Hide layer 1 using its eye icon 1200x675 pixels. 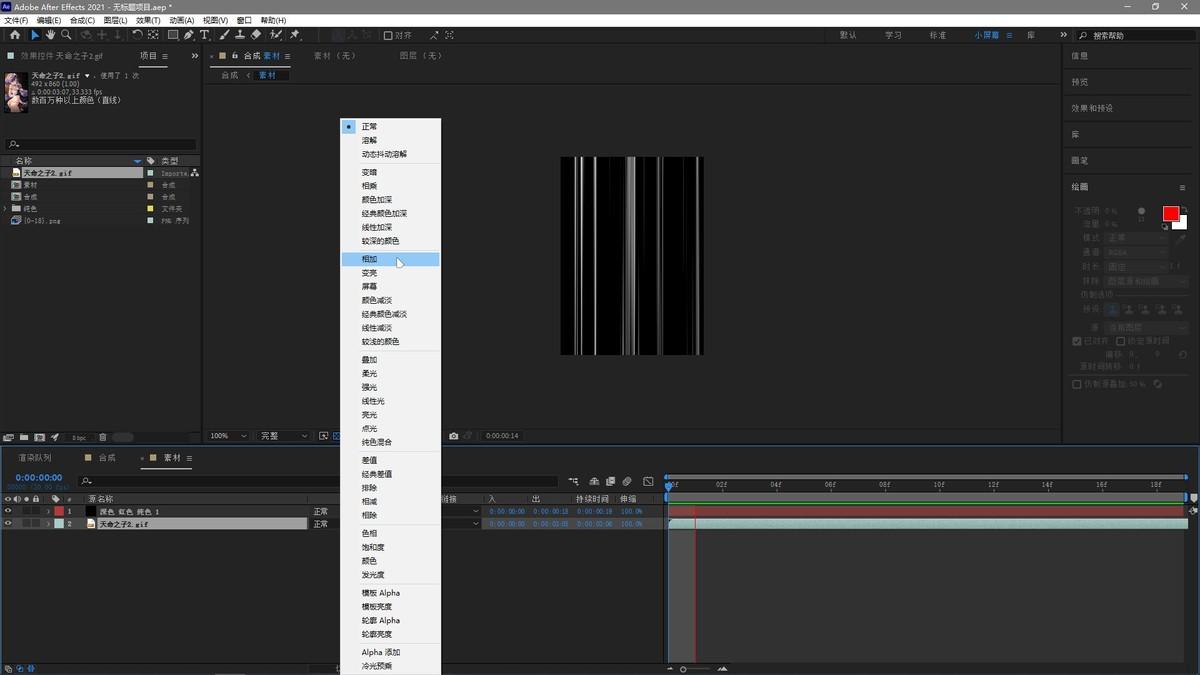8,511
